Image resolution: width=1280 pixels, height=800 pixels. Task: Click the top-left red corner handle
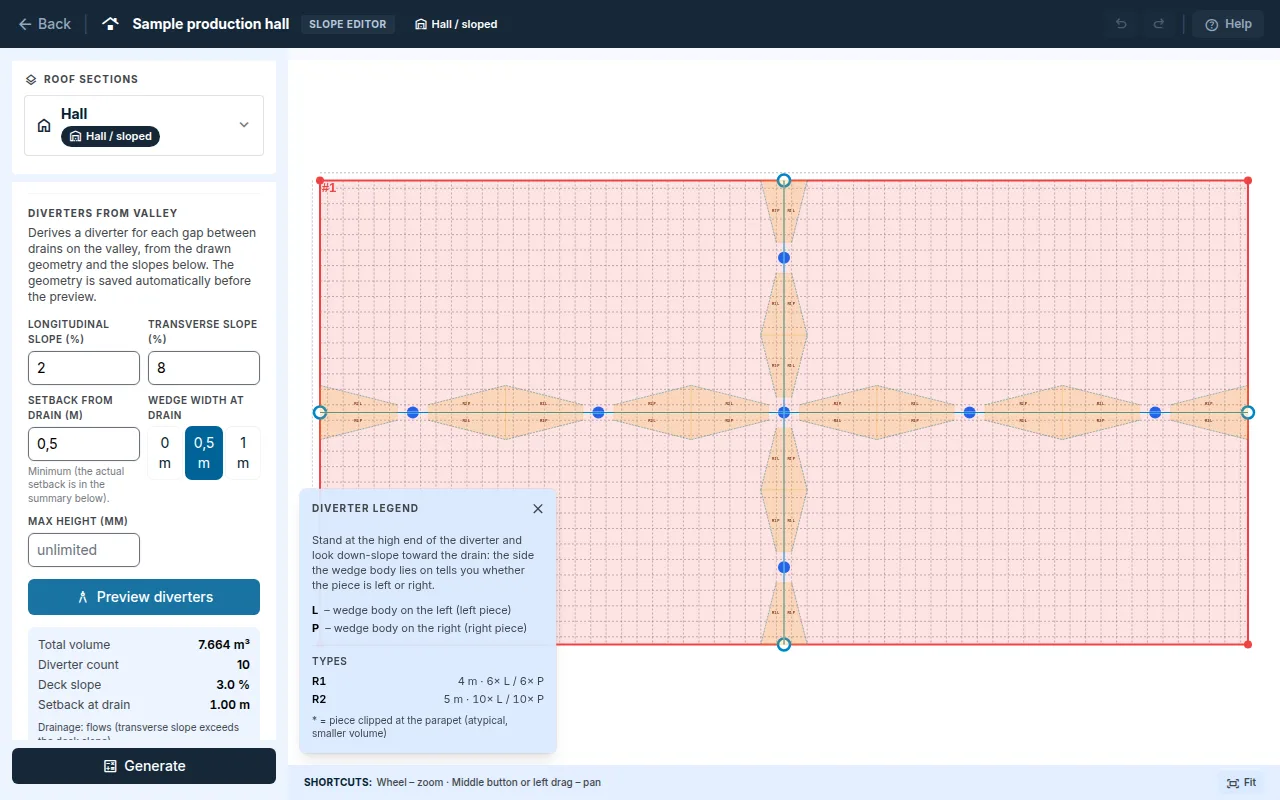pos(320,180)
